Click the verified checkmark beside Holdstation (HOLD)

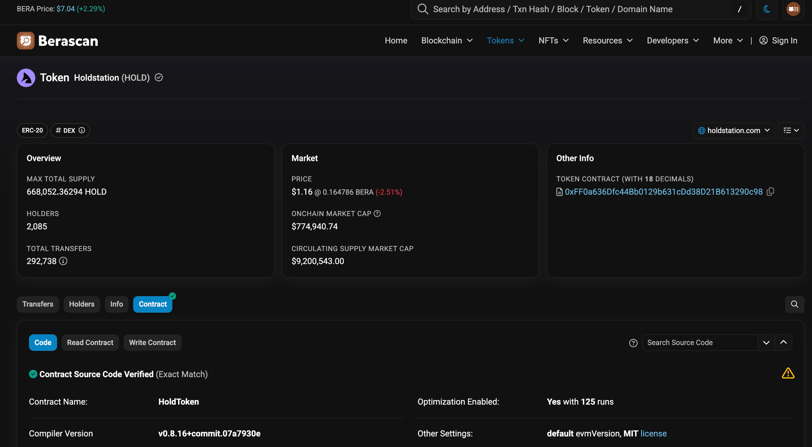pyautogui.click(x=159, y=77)
